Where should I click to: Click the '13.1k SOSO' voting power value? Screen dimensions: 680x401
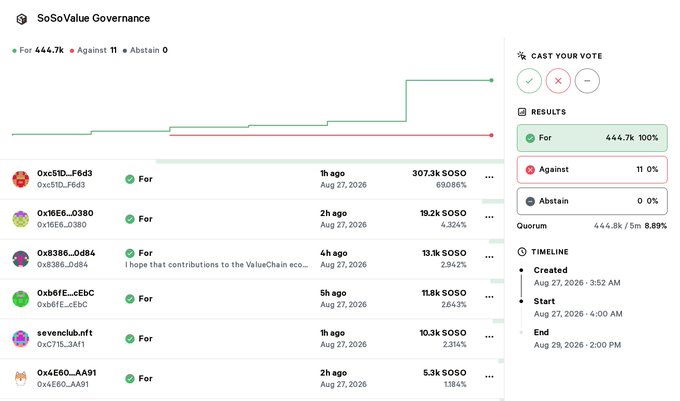click(x=444, y=253)
